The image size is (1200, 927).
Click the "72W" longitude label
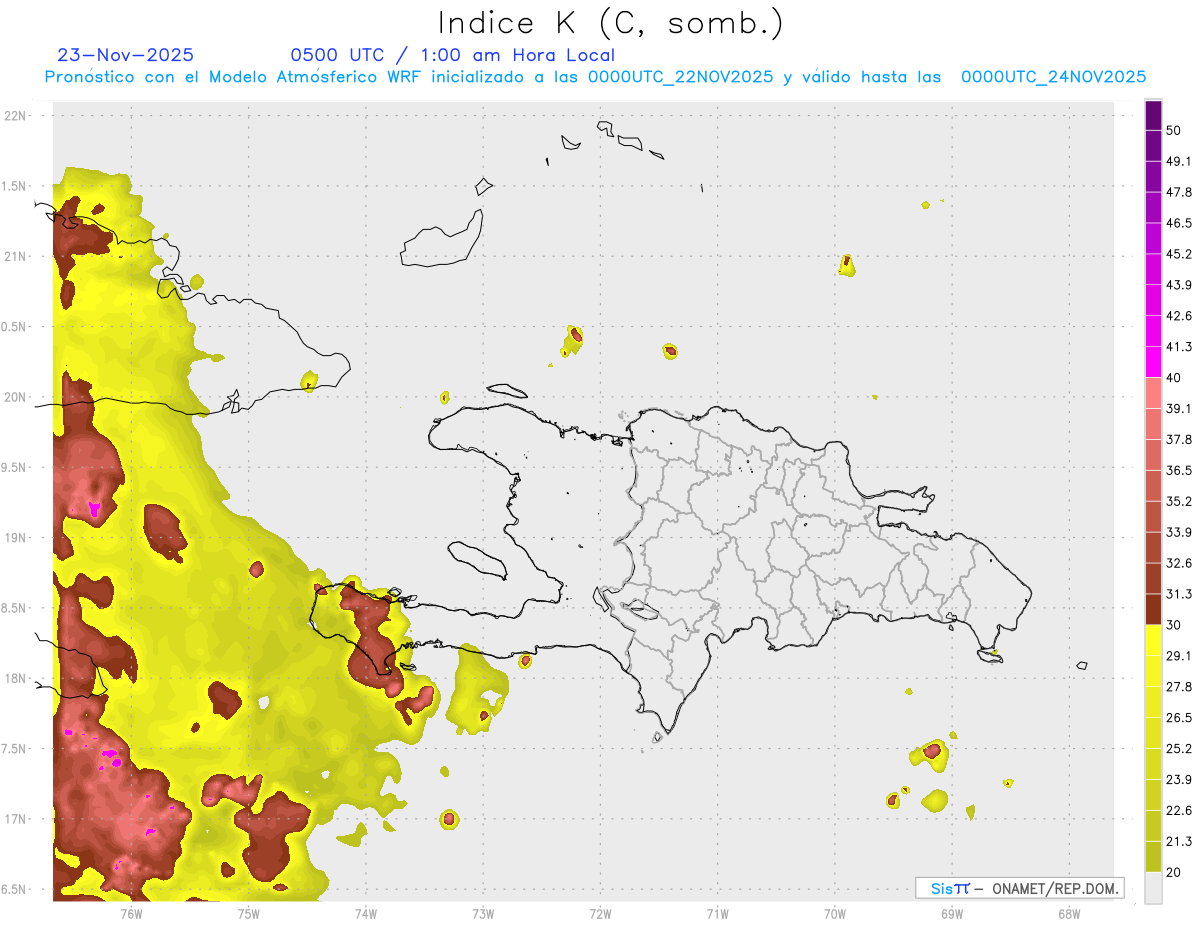(x=600, y=913)
